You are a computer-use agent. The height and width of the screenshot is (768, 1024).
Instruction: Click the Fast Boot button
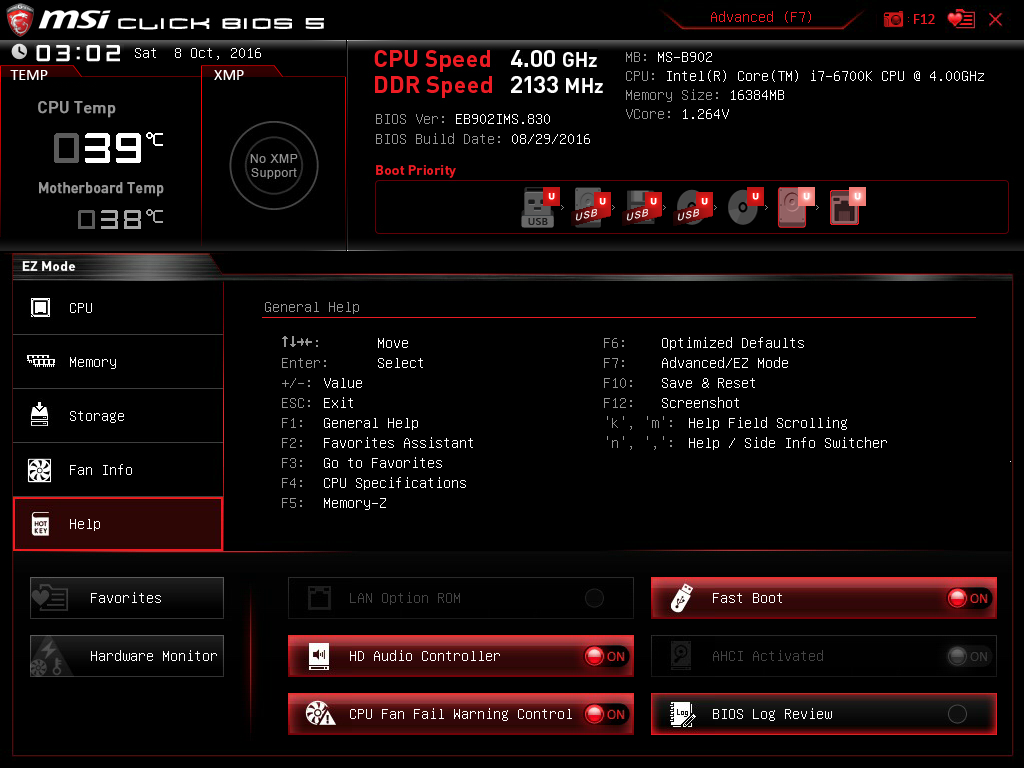coord(824,598)
